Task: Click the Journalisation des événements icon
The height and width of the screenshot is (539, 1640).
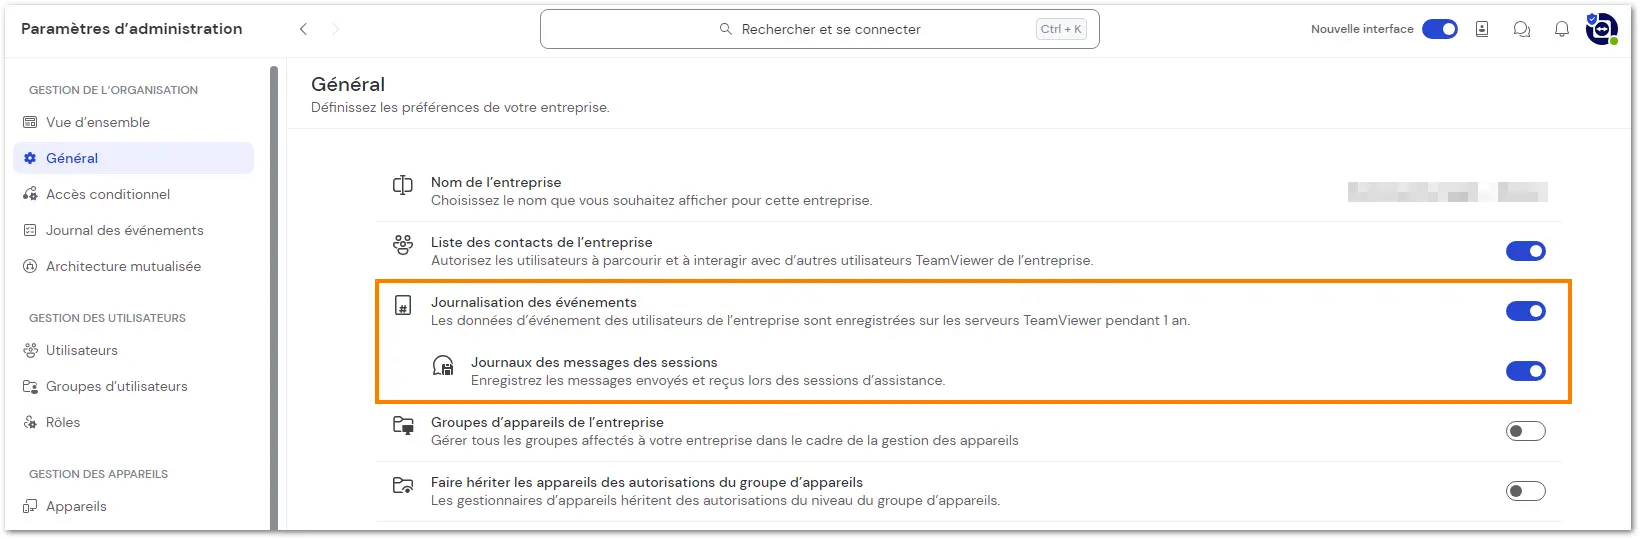Action: click(x=403, y=306)
